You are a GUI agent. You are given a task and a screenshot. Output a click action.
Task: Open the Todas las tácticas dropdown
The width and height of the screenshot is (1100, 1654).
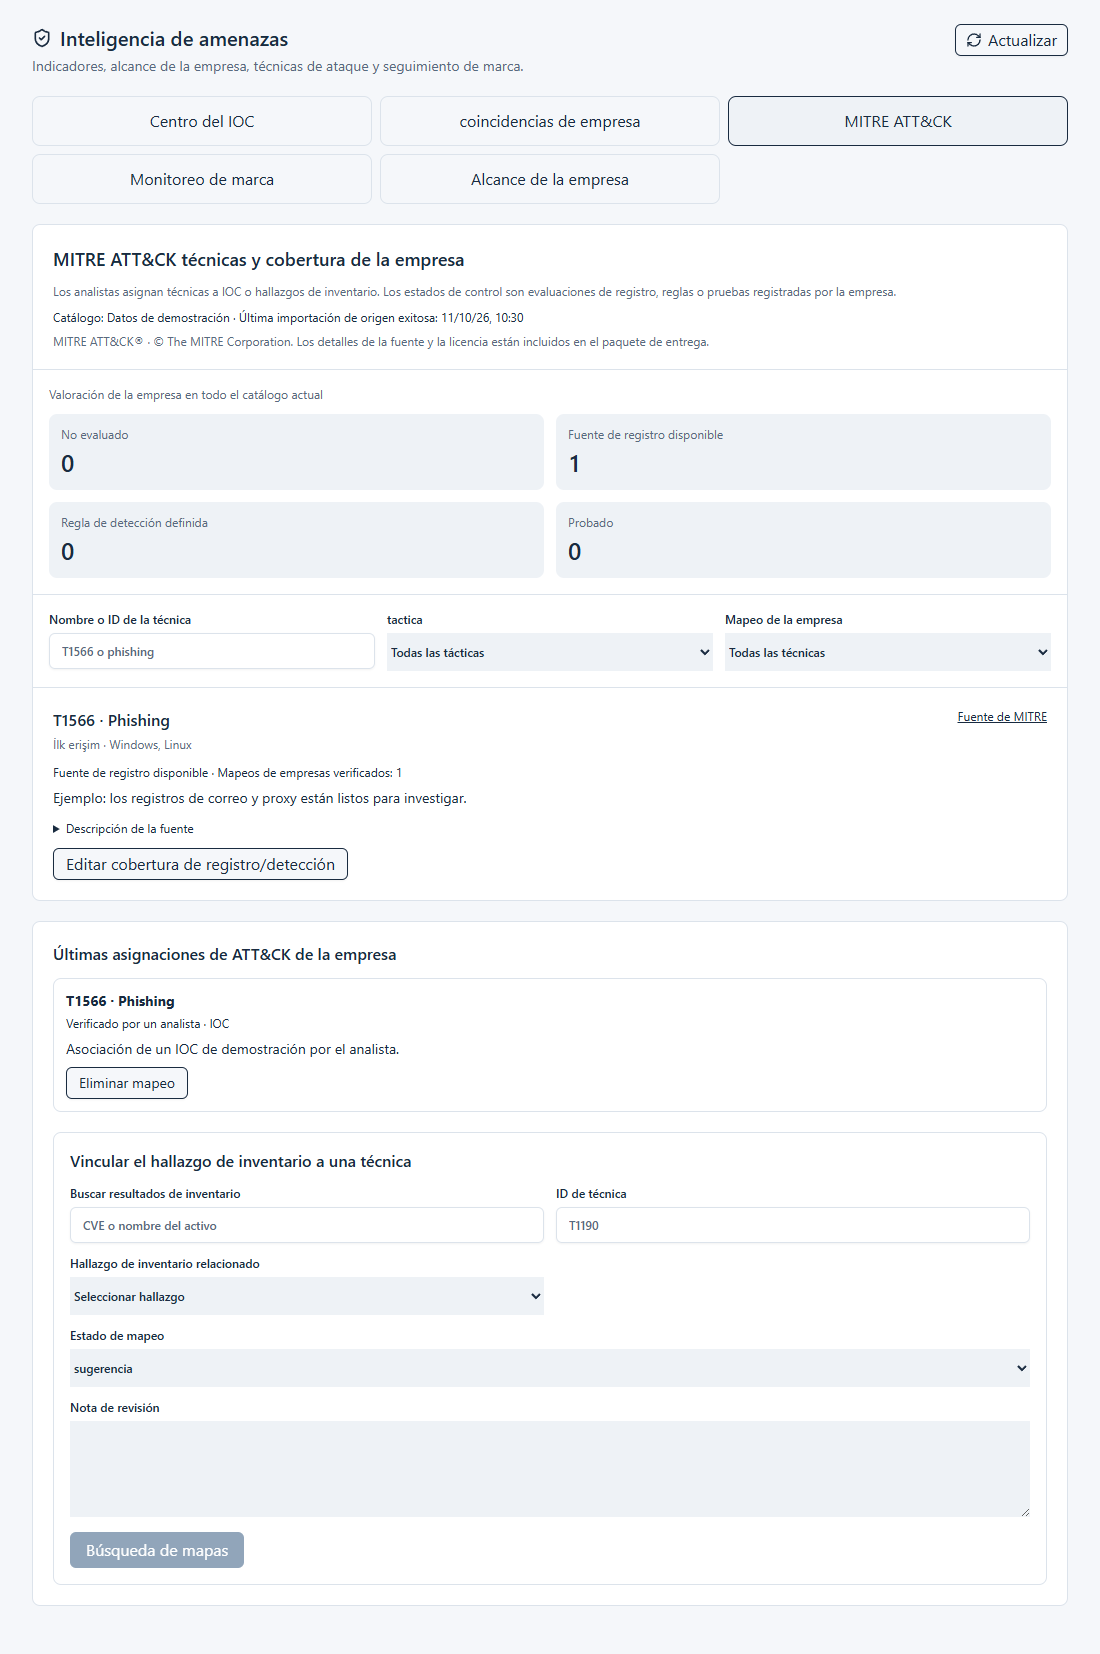550,652
